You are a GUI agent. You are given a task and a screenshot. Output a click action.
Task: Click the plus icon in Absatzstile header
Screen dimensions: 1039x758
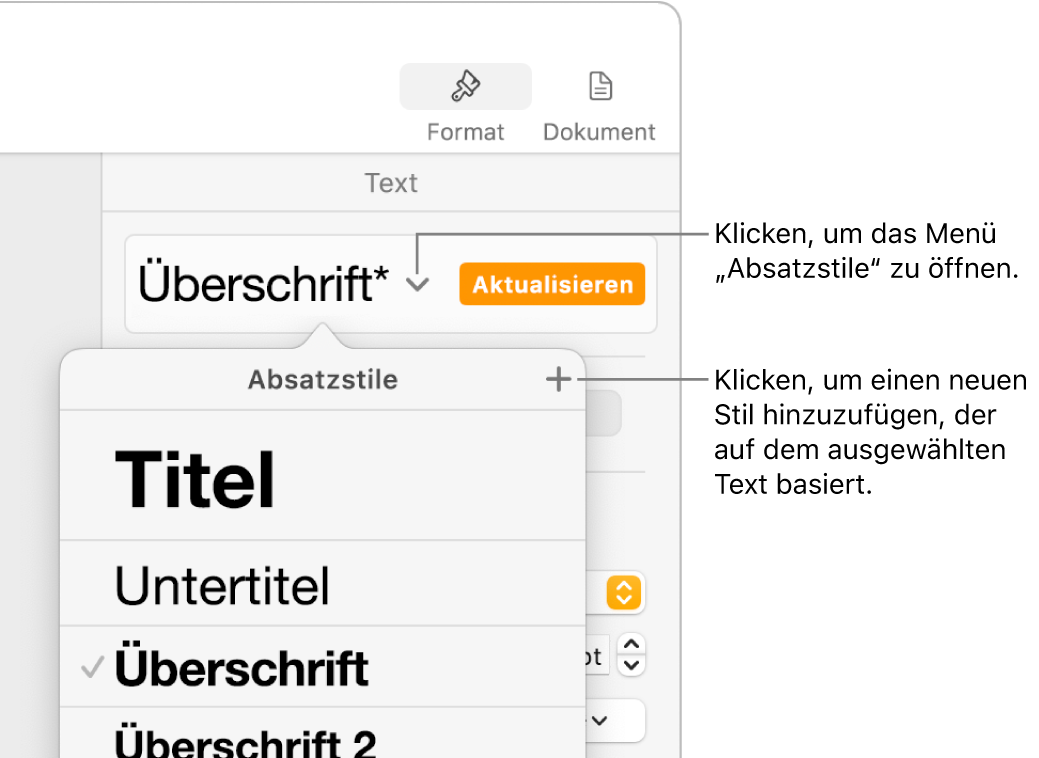click(559, 380)
